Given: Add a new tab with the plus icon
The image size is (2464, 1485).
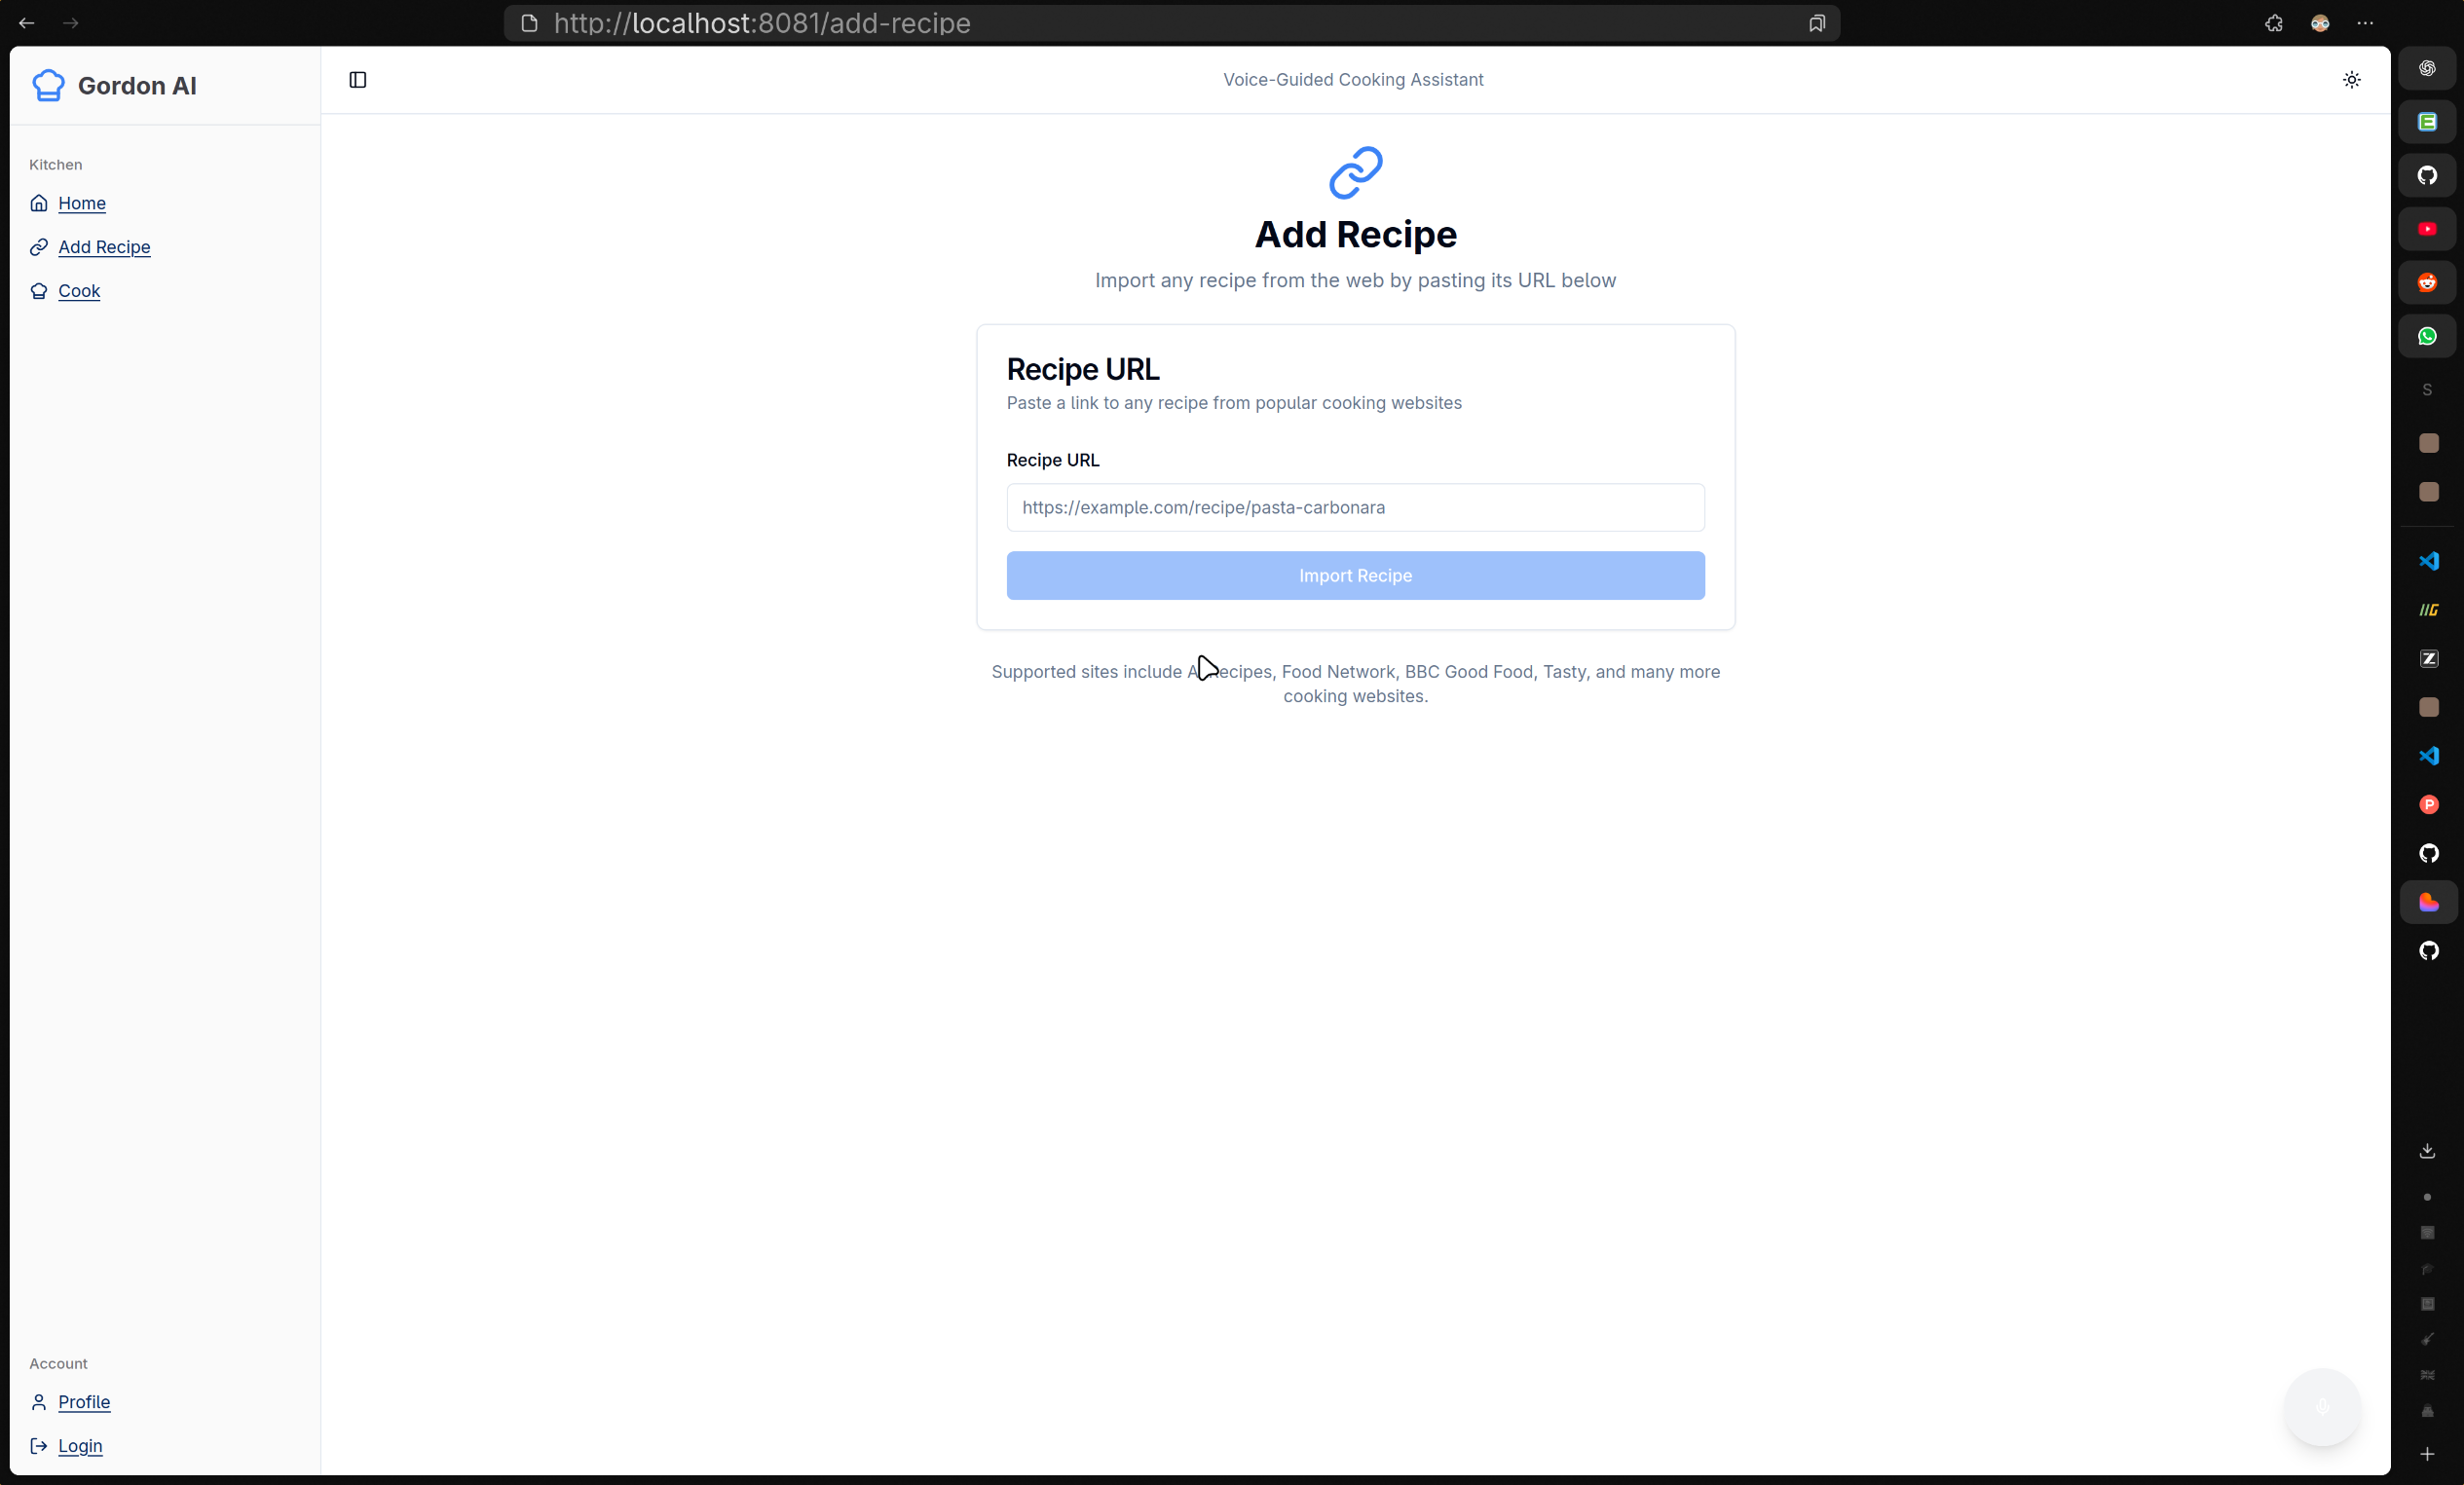Looking at the screenshot, I should point(2427,1454).
